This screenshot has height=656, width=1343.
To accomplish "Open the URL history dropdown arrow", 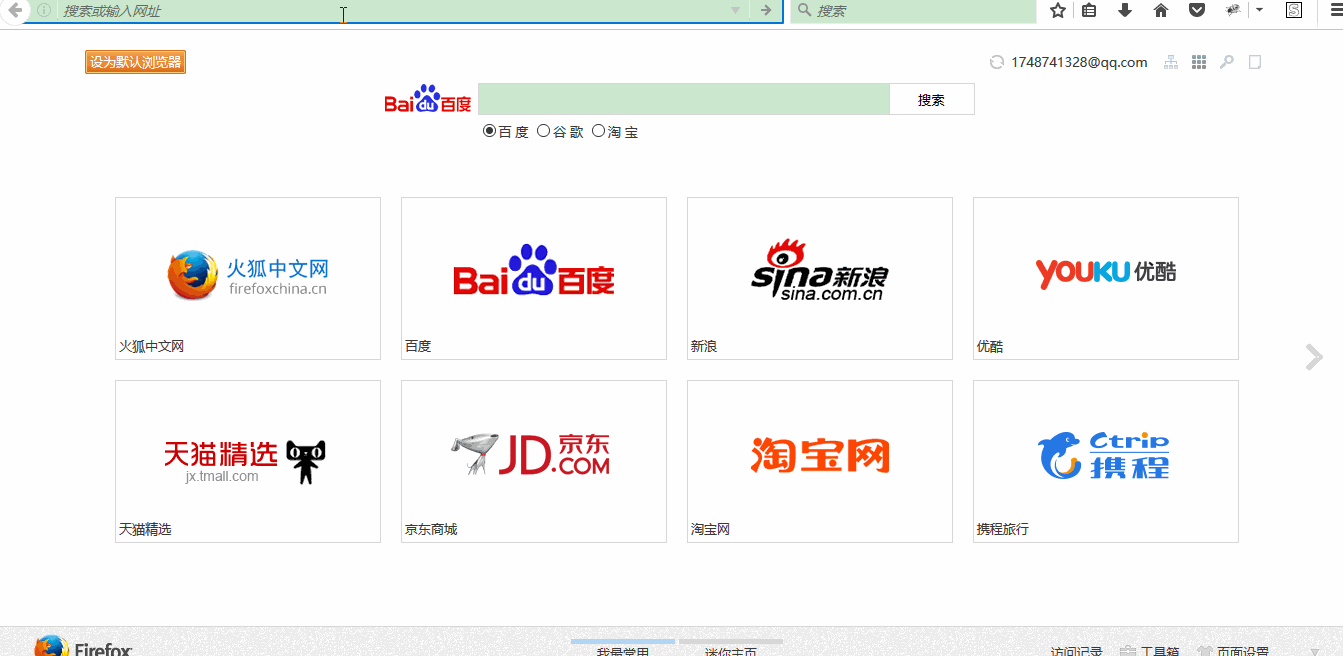I will [x=736, y=10].
